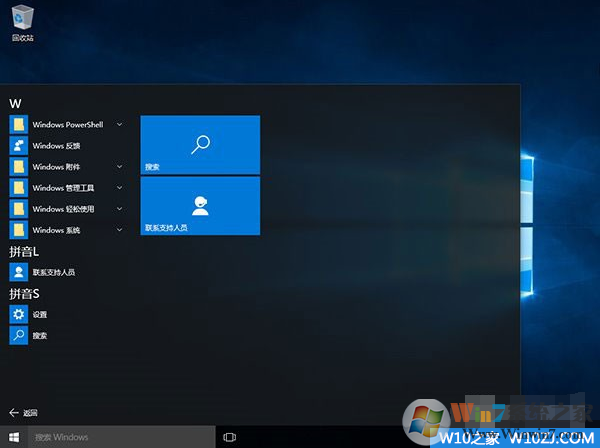Image resolution: width=600 pixels, height=448 pixels.
Task: Open the 搜索 tile
Action: pos(200,145)
